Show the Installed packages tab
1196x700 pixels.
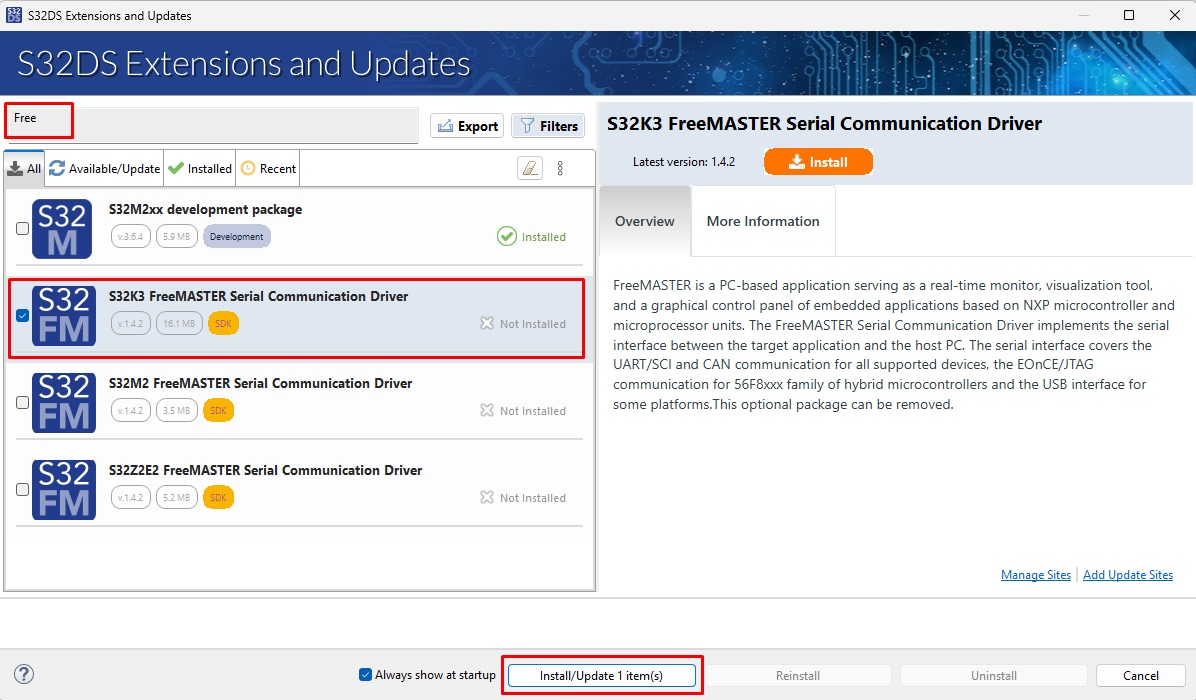pyautogui.click(x=200, y=169)
